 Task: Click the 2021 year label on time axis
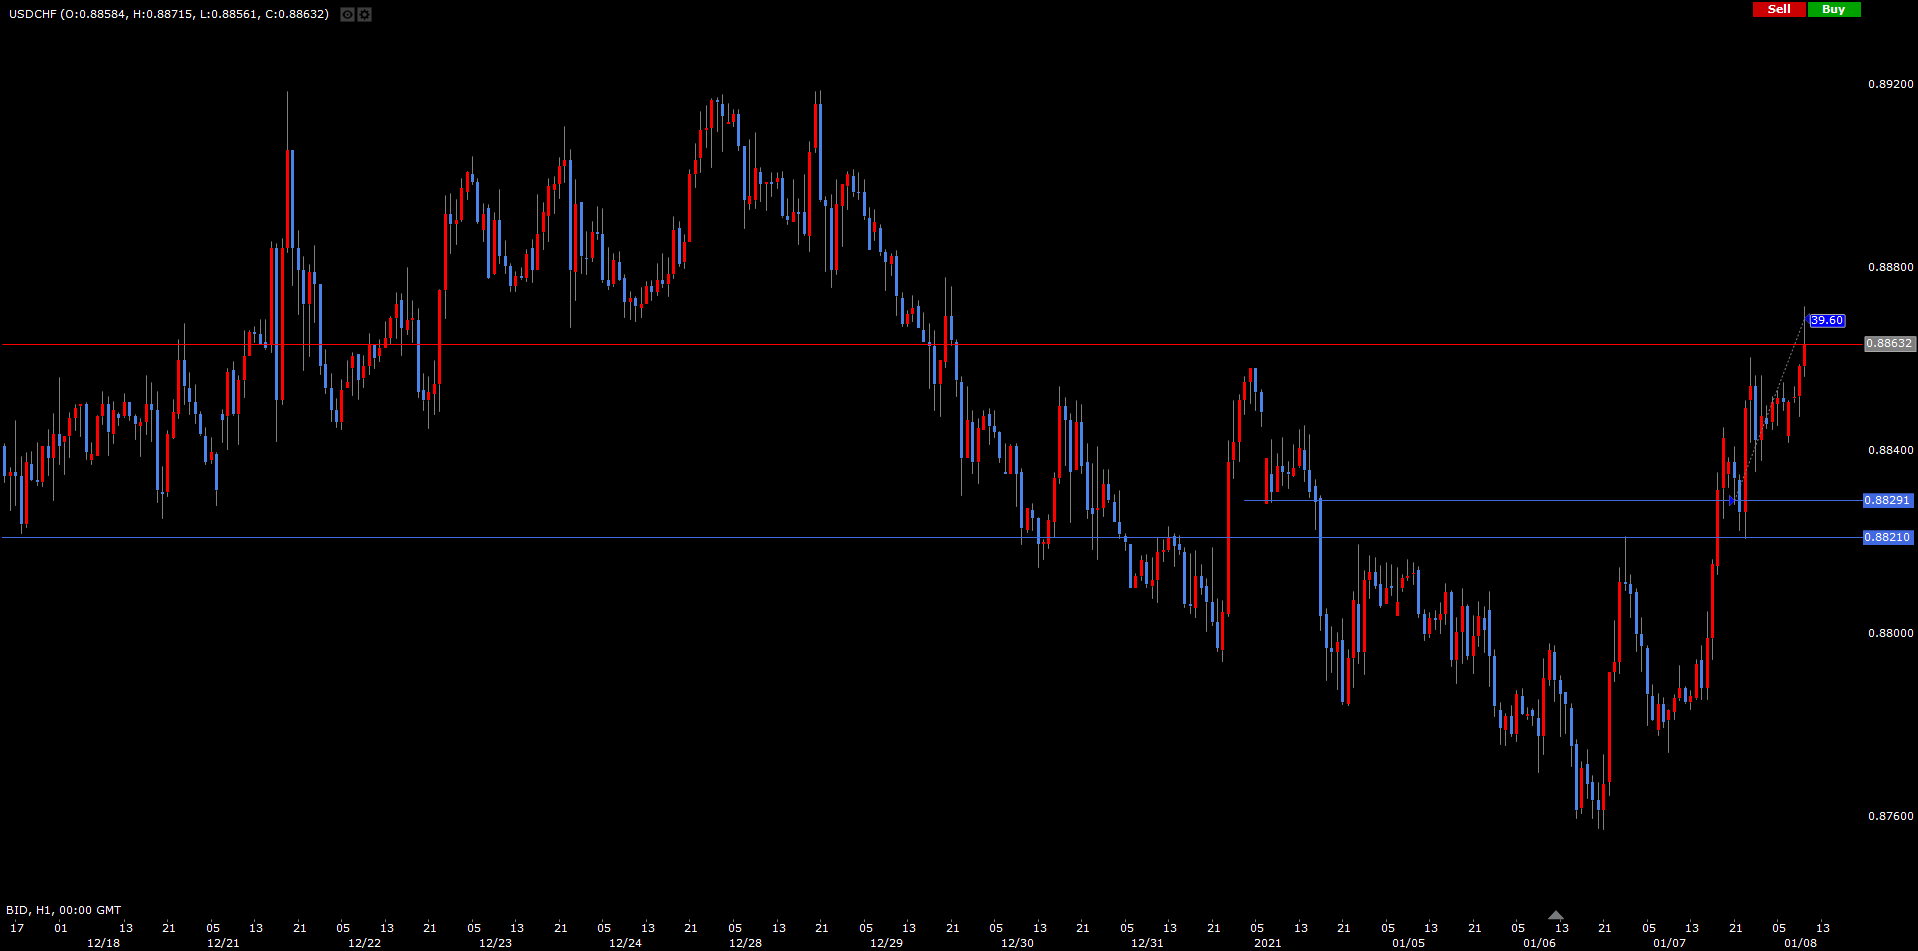coord(1267,943)
